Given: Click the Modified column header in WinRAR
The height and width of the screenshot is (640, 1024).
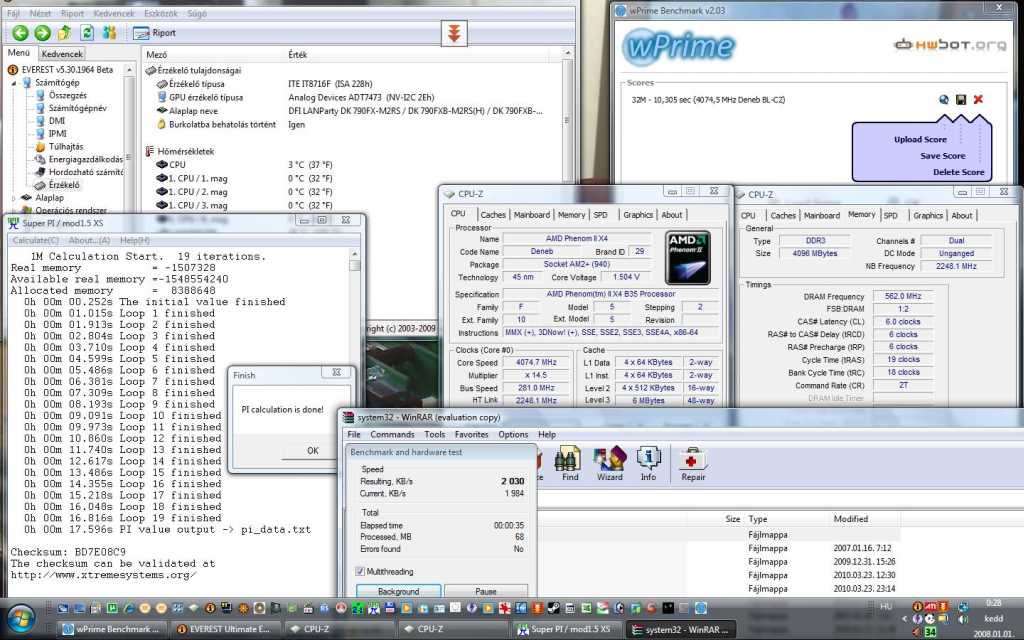Looking at the screenshot, I should (x=850, y=519).
